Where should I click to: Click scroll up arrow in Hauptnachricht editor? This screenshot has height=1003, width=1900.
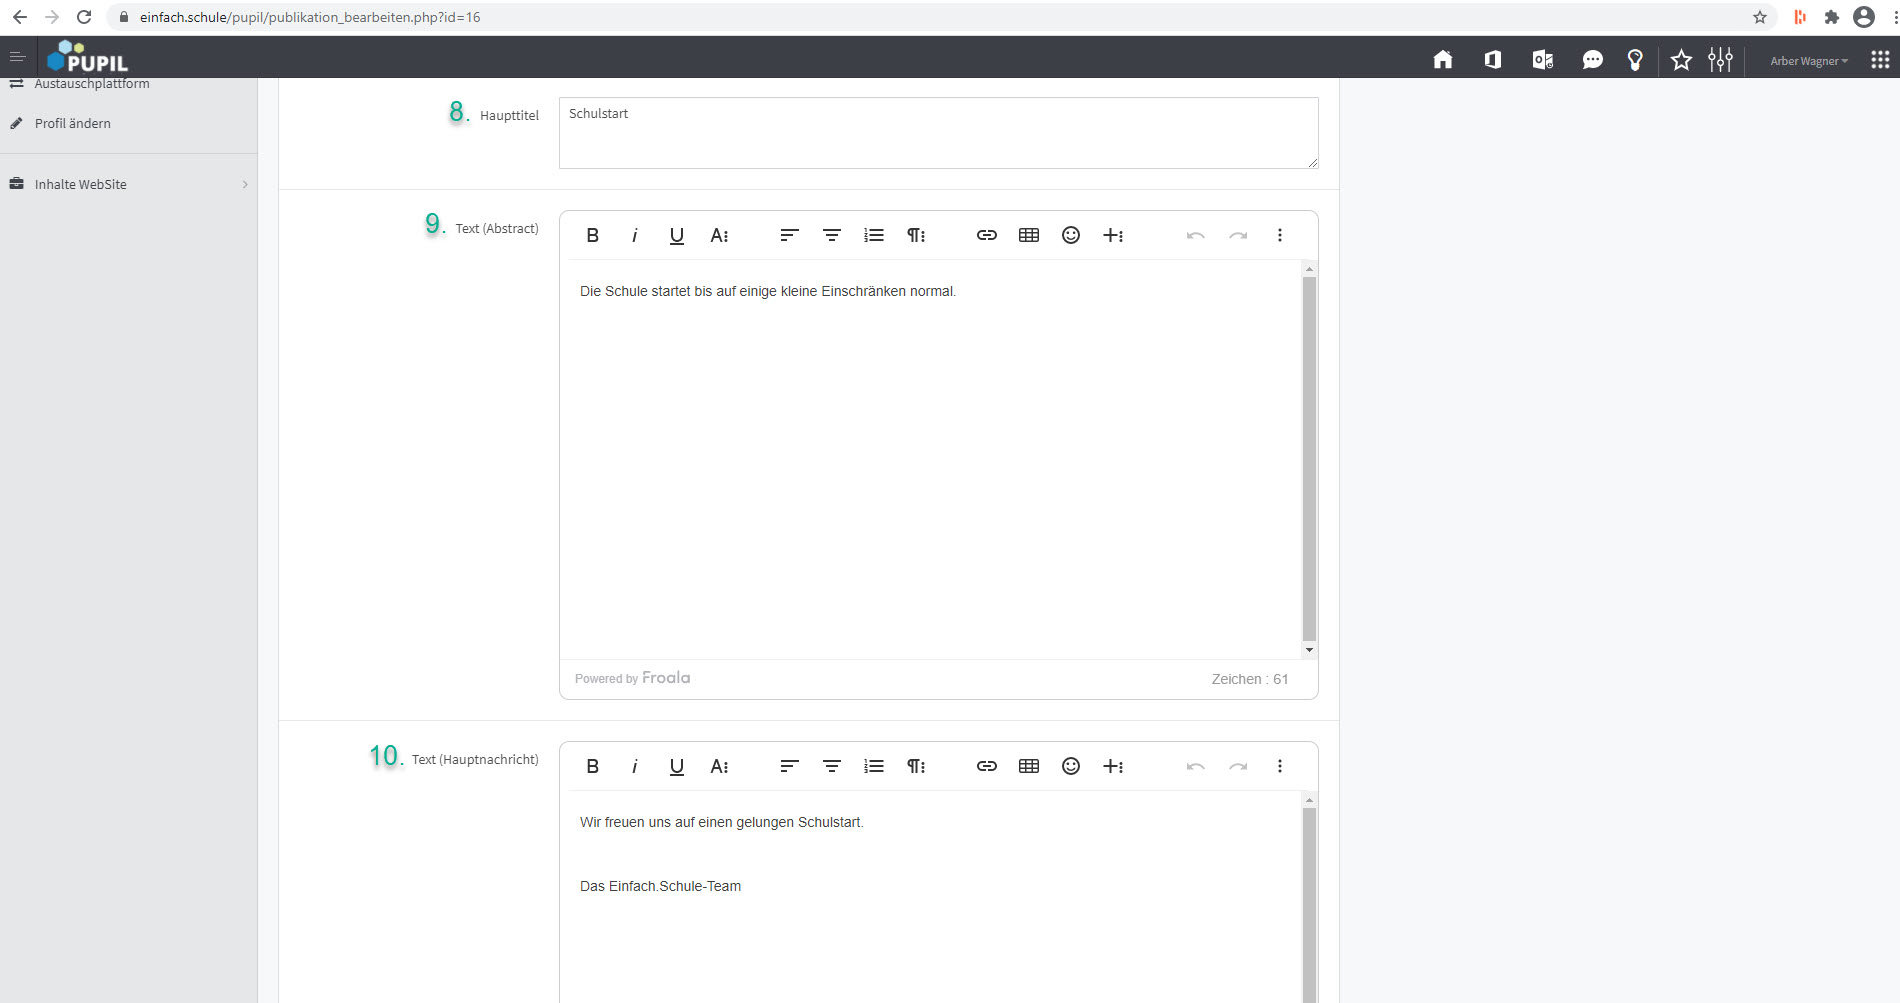pyautogui.click(x=1309, y=800)
